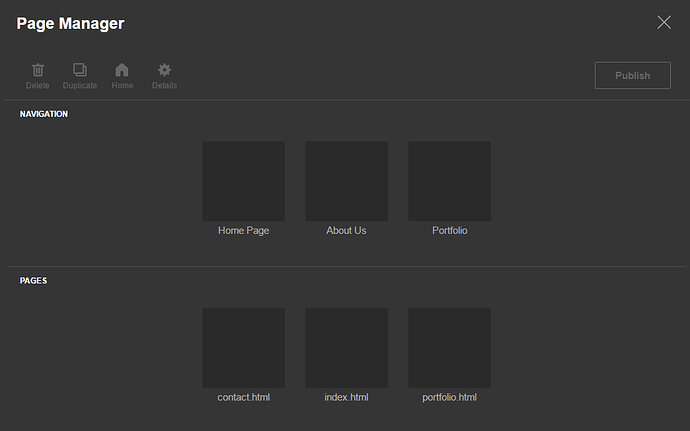
Task: Set as Home using house icon
Action: pyautogui.click(x=122, y=70)
